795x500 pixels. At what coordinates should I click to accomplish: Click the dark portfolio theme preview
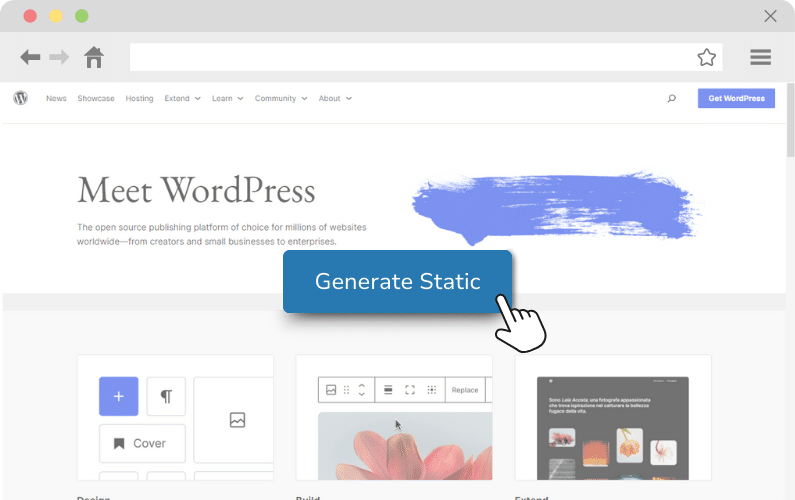coord(612,428)
